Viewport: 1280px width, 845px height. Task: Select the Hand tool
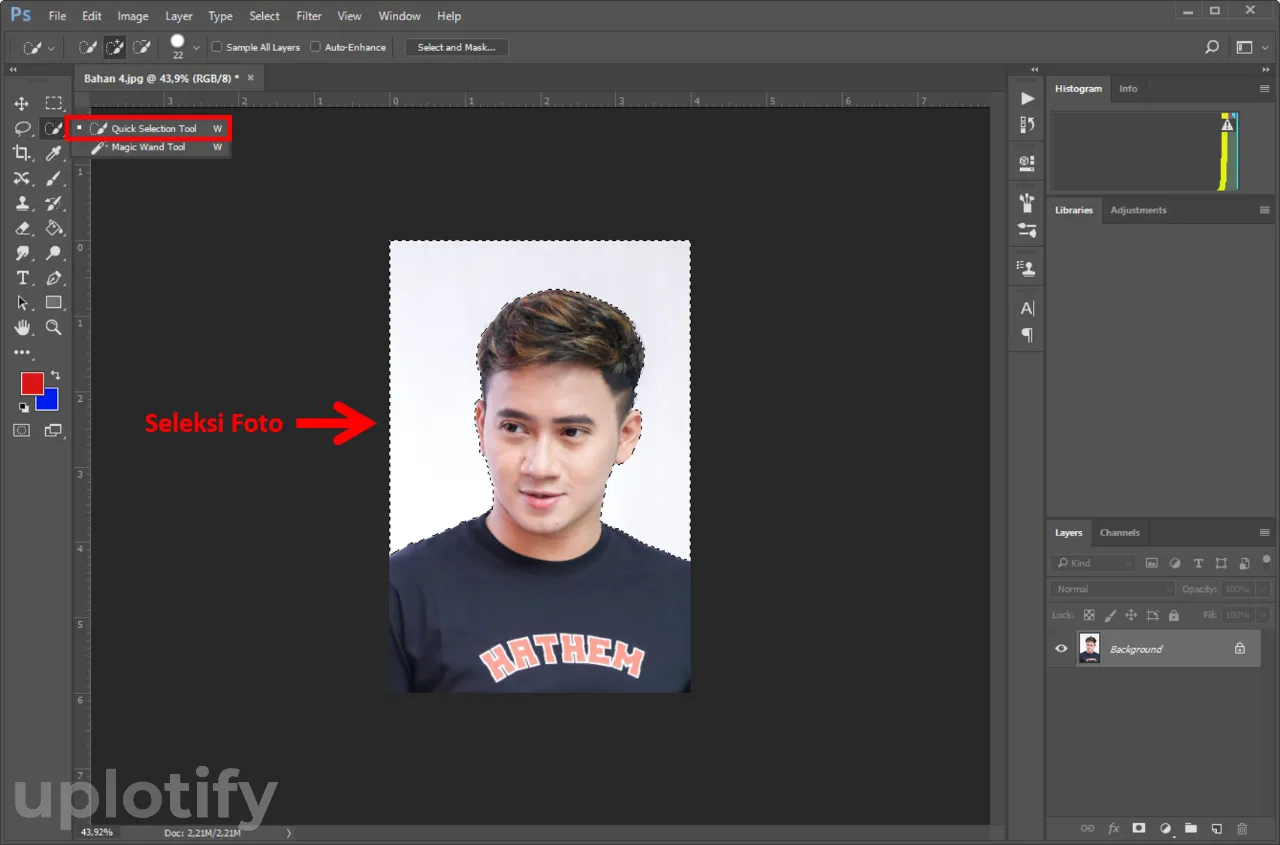coord(22,328)
